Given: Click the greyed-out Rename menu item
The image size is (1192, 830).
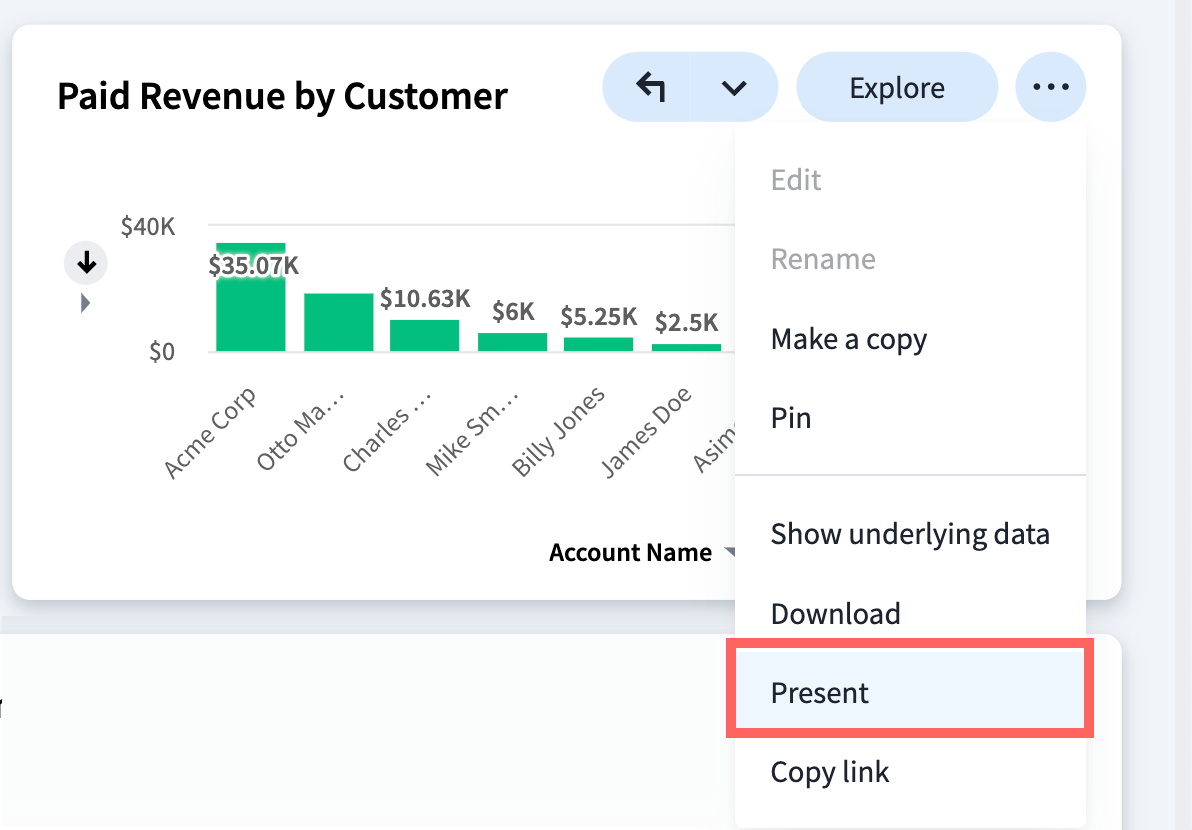Looking at the screenshot, I should click(823, 260).
